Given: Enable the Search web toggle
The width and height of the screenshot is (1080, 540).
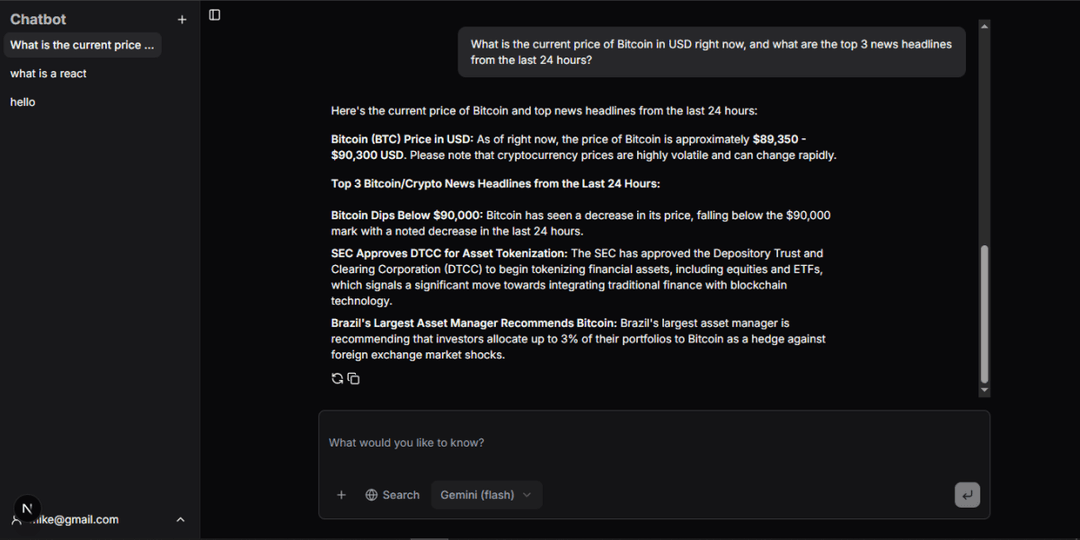Looking at the screenshot, I should click(392, 495).
